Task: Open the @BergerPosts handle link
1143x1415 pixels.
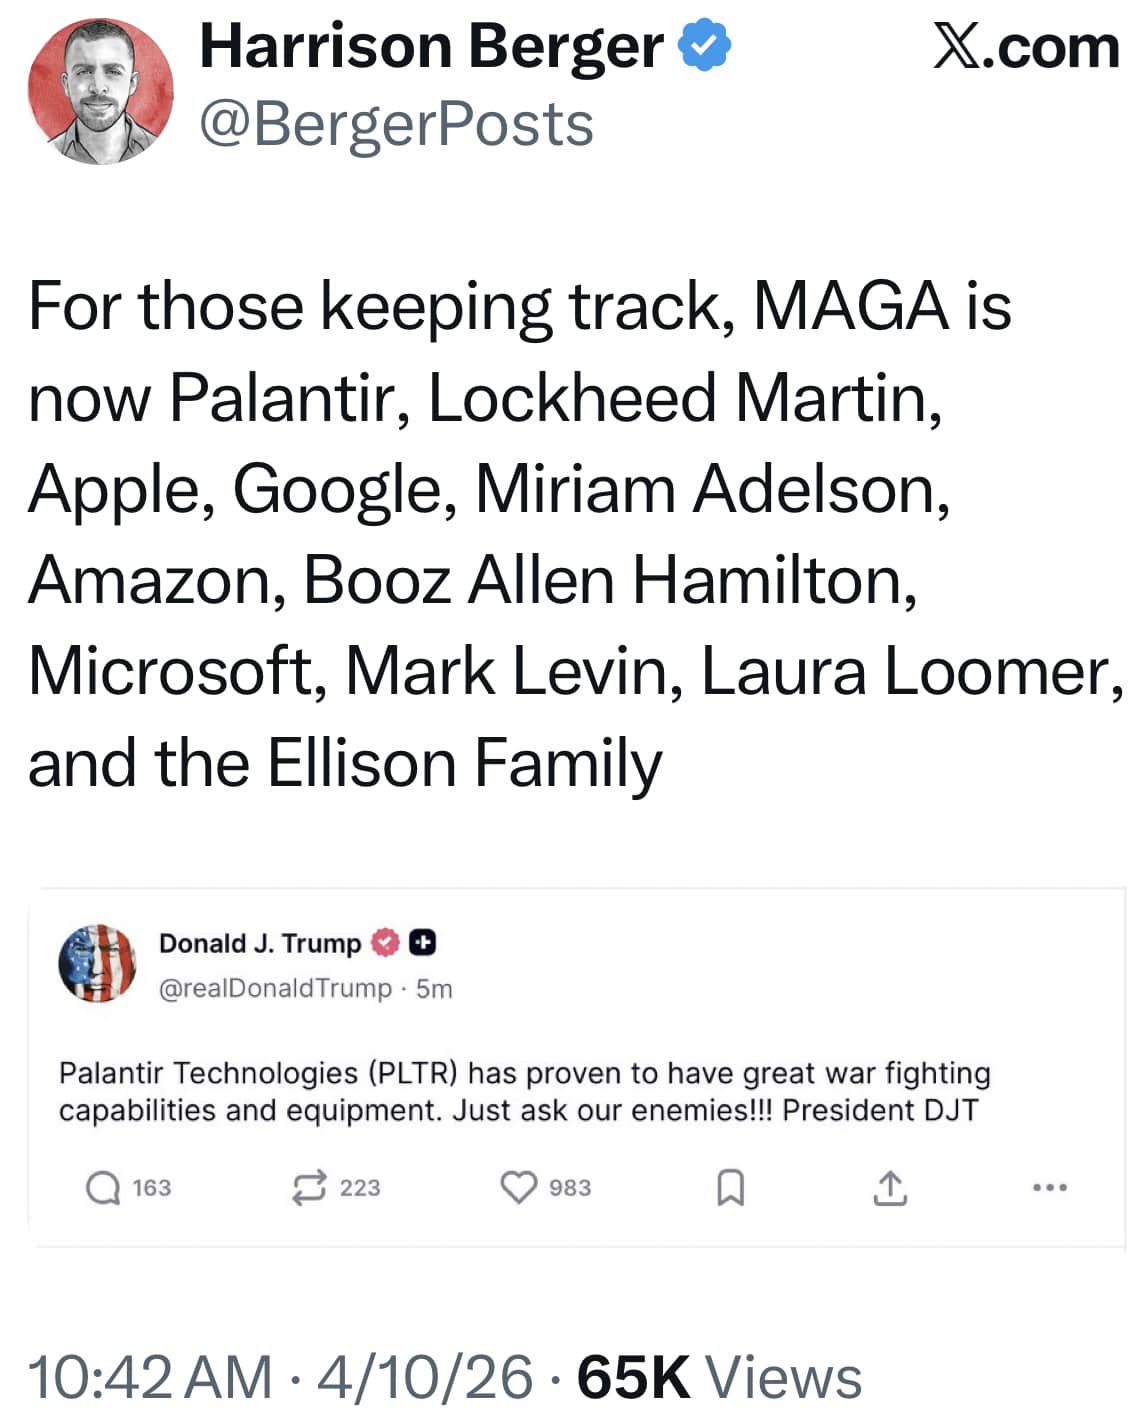Action: 396,125
